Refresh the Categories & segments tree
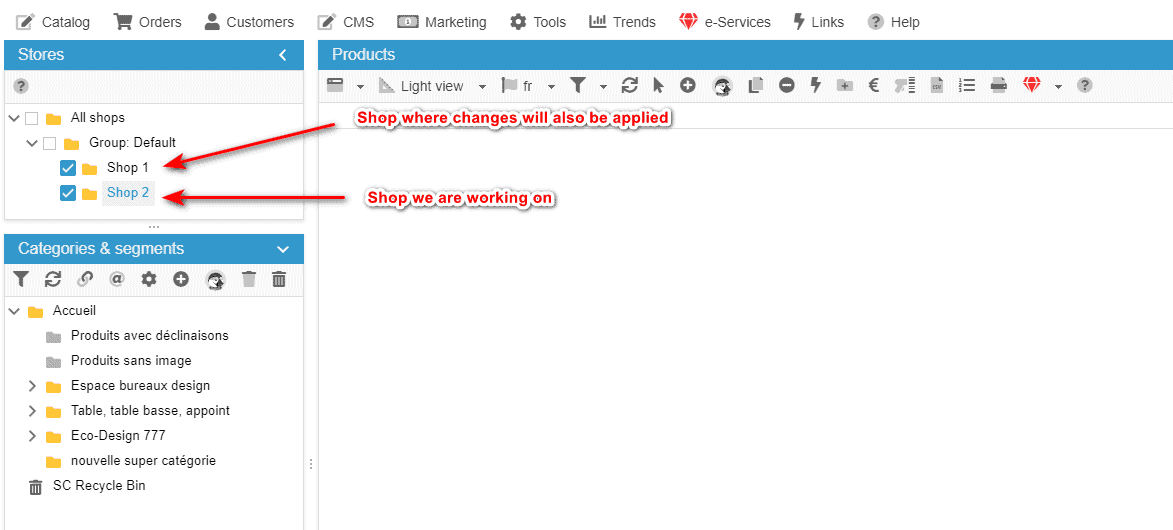Screen dimensions: 1173x530 (x=52, y=279)
